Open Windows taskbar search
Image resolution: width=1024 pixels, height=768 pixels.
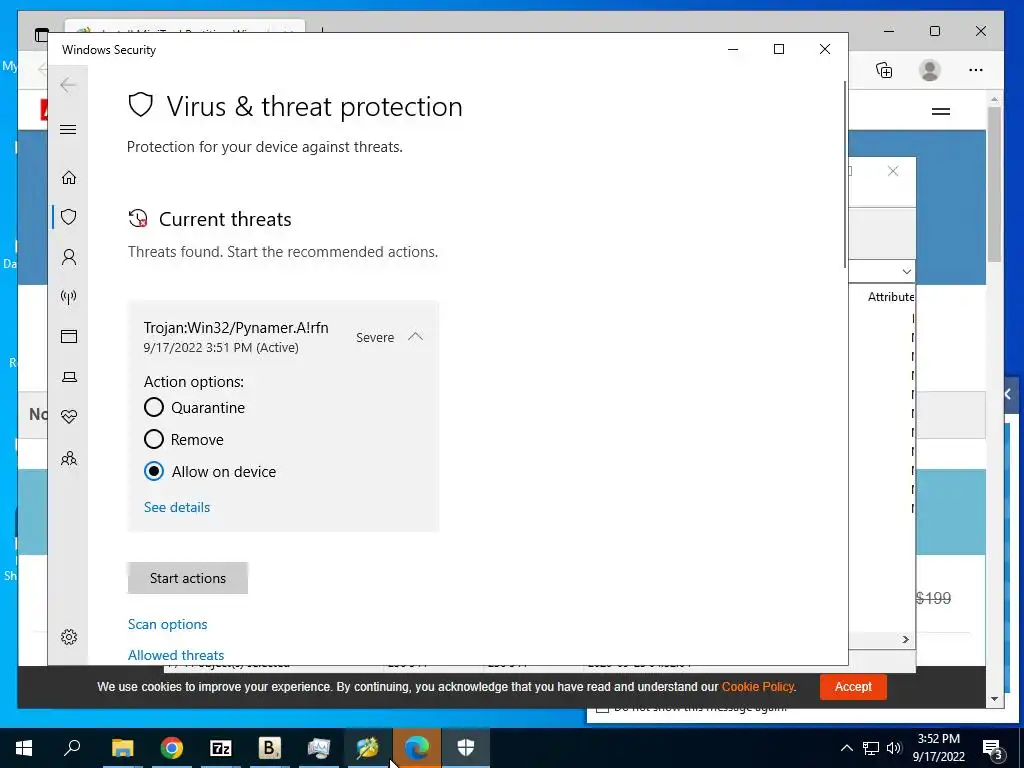[x=72, y=748]
